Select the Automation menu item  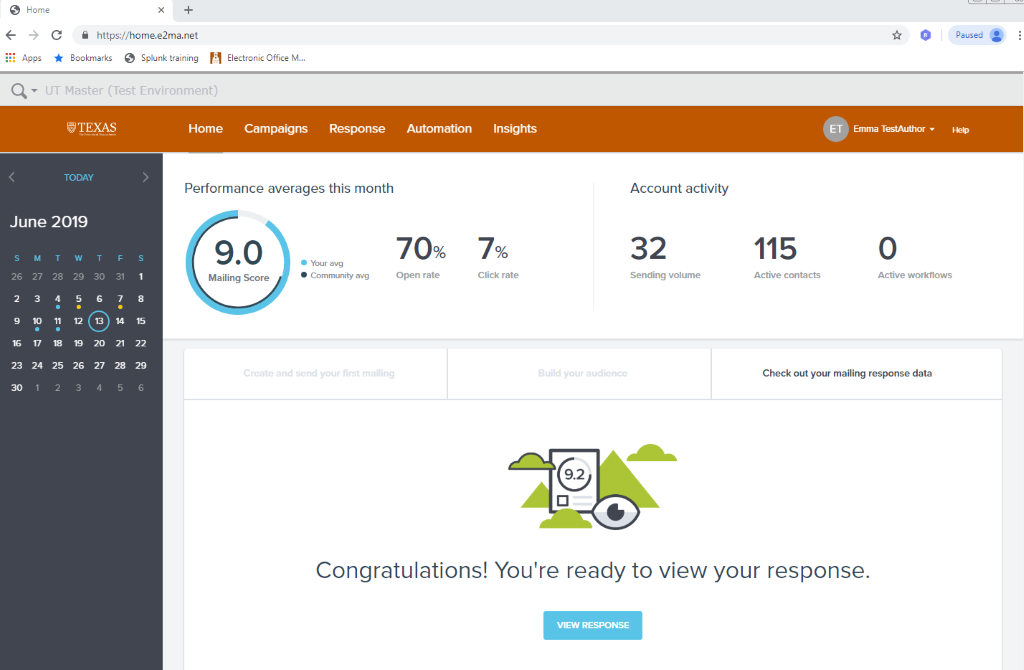439,128
